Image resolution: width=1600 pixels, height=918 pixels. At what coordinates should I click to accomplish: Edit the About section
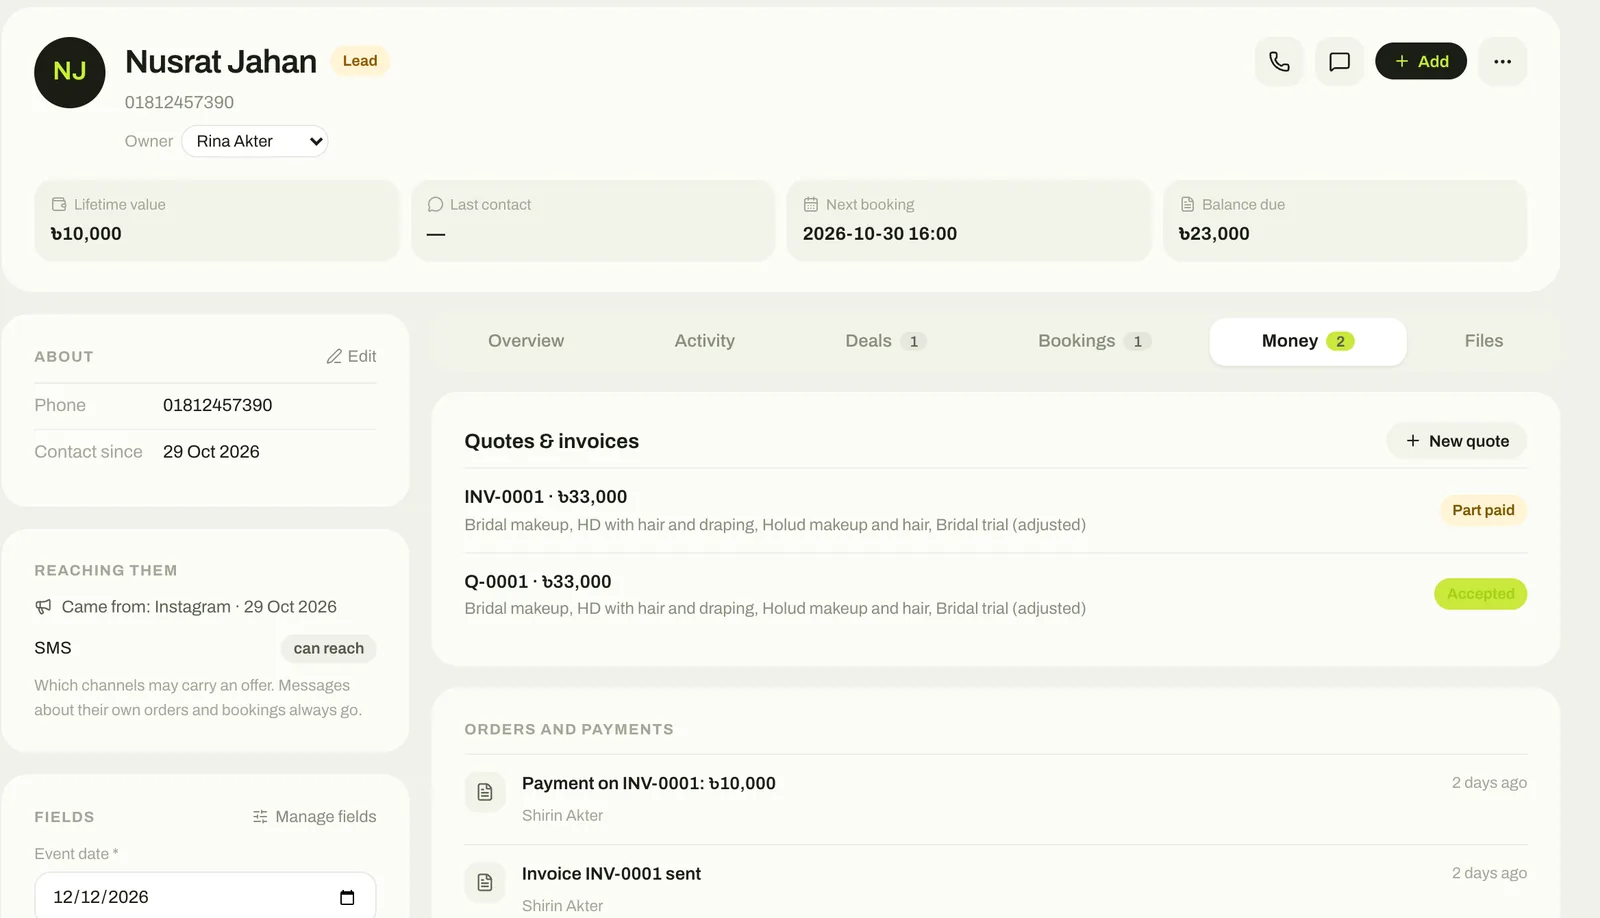(x=351, y=356)
